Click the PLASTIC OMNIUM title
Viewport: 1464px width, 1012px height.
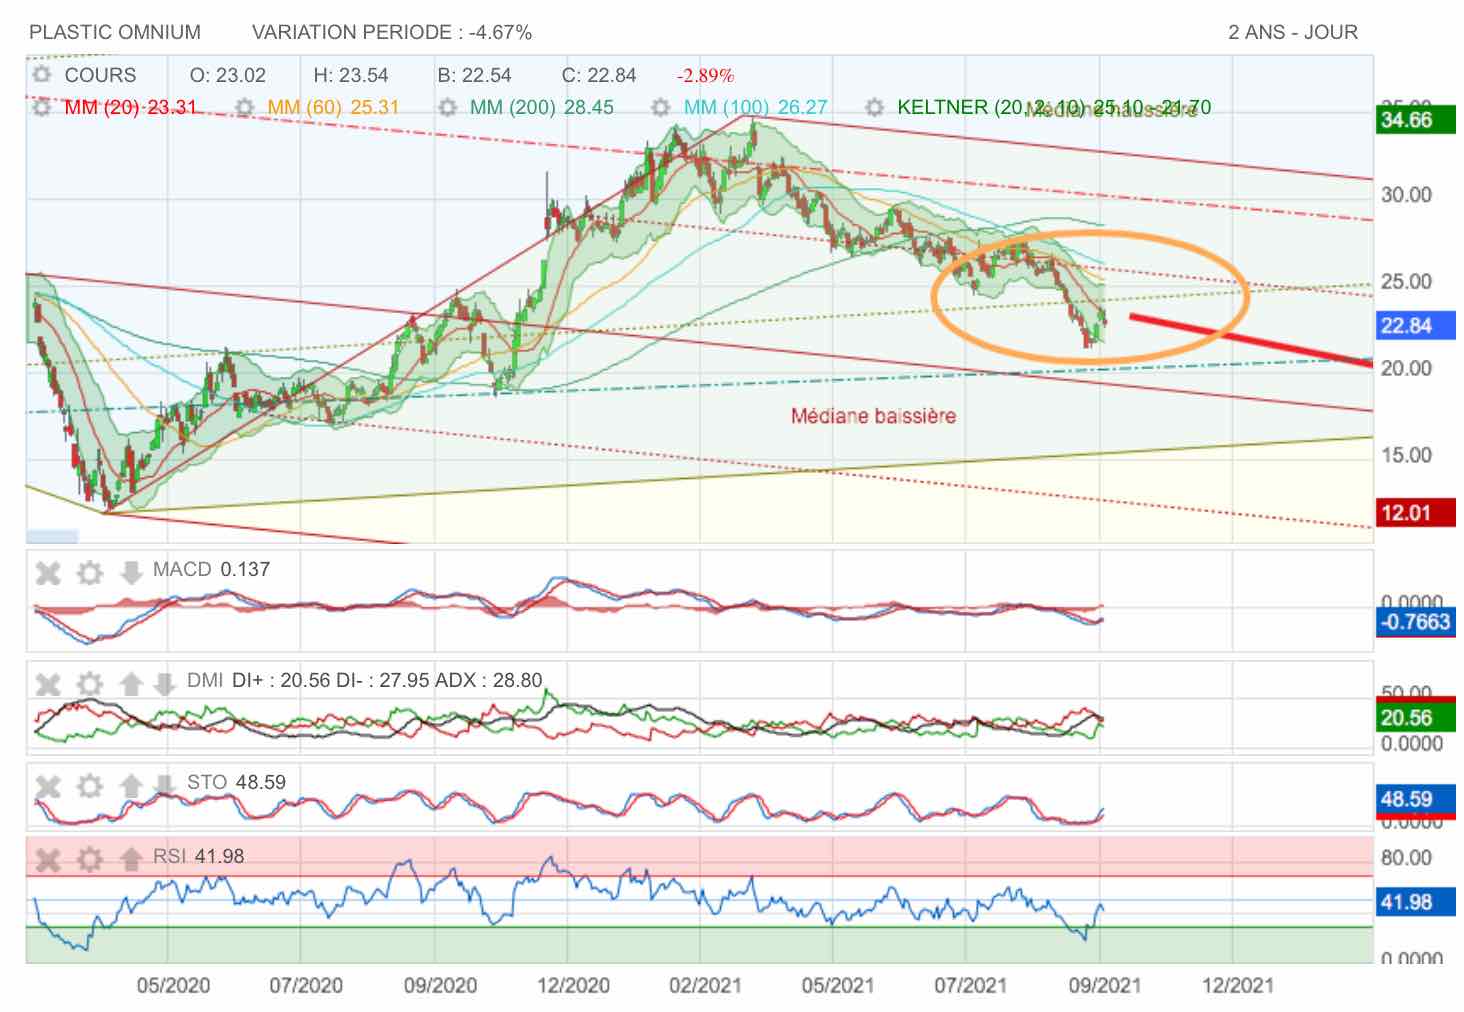coord(115,32)
